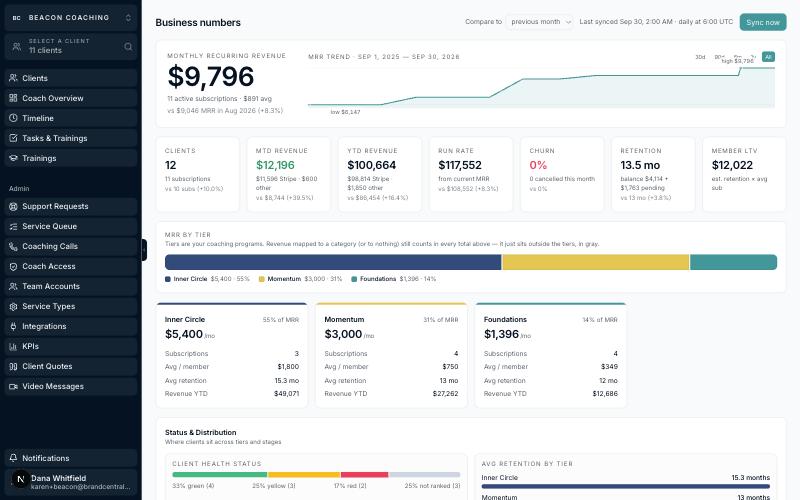Click the Momentum legend entry $3,000
Screen dimensions: 800x500
[301, 279]
